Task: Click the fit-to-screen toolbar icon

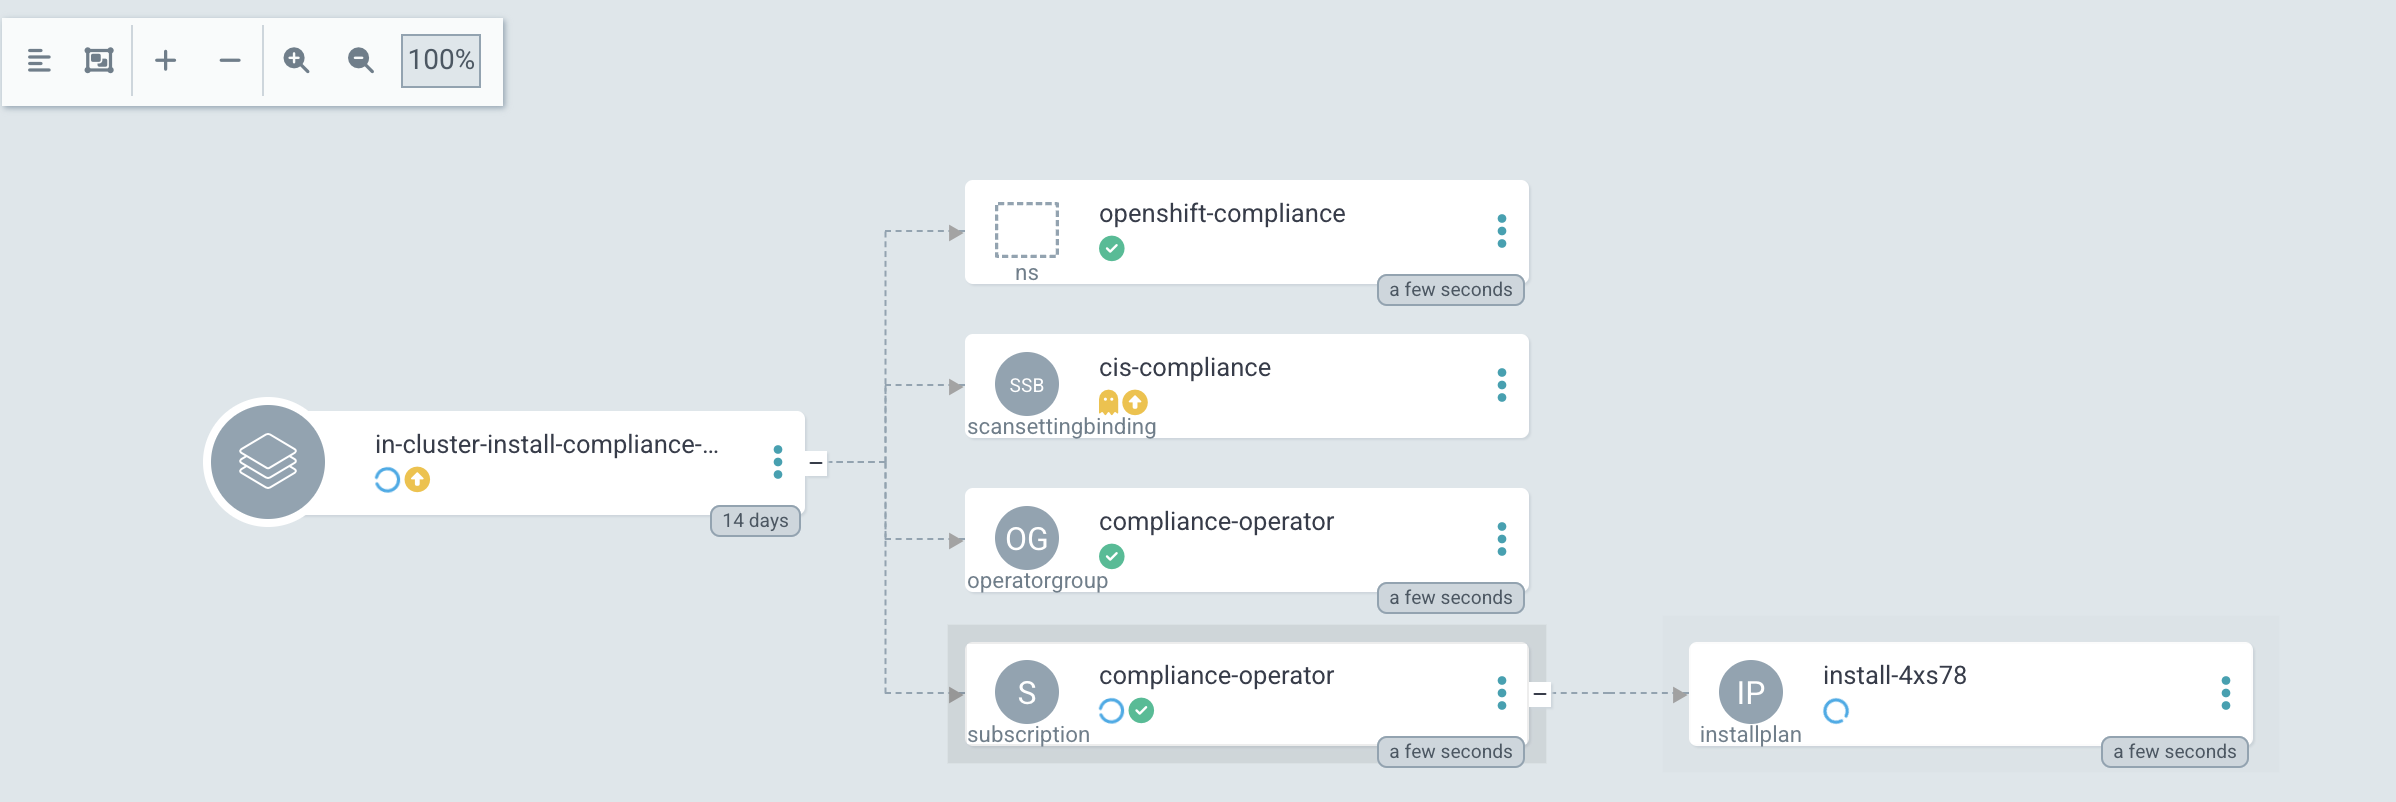Action: (x=99, y=61)
